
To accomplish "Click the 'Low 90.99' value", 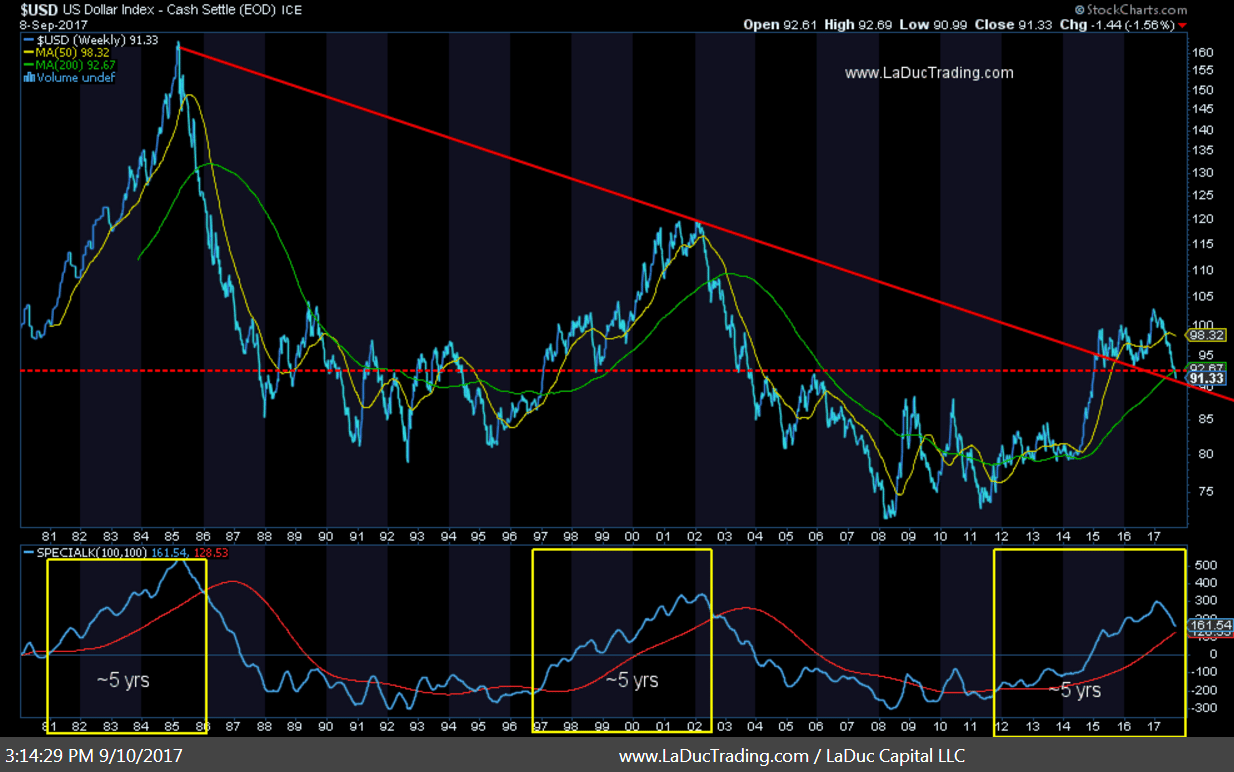I will click(x=935, y=24).
